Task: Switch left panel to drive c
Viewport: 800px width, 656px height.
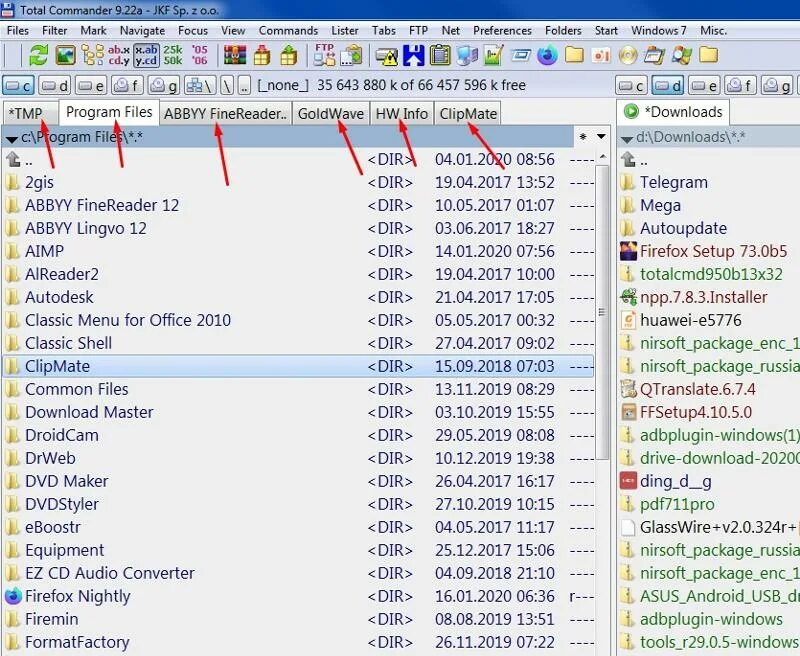Action: tap(18, 86)
